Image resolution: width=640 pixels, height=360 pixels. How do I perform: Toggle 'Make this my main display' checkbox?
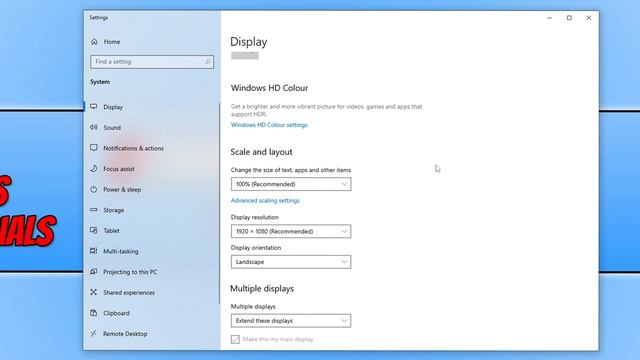(235, 339)
